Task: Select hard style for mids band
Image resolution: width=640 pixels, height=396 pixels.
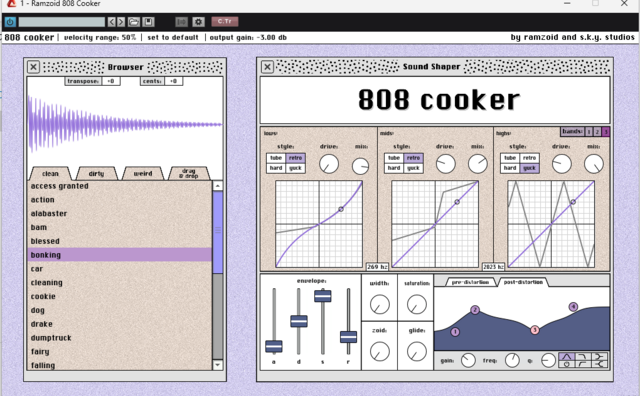Action: 394,168
